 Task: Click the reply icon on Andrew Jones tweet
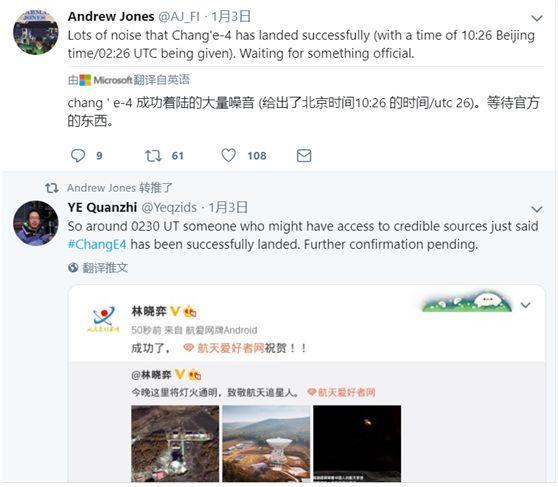(78, 156)
